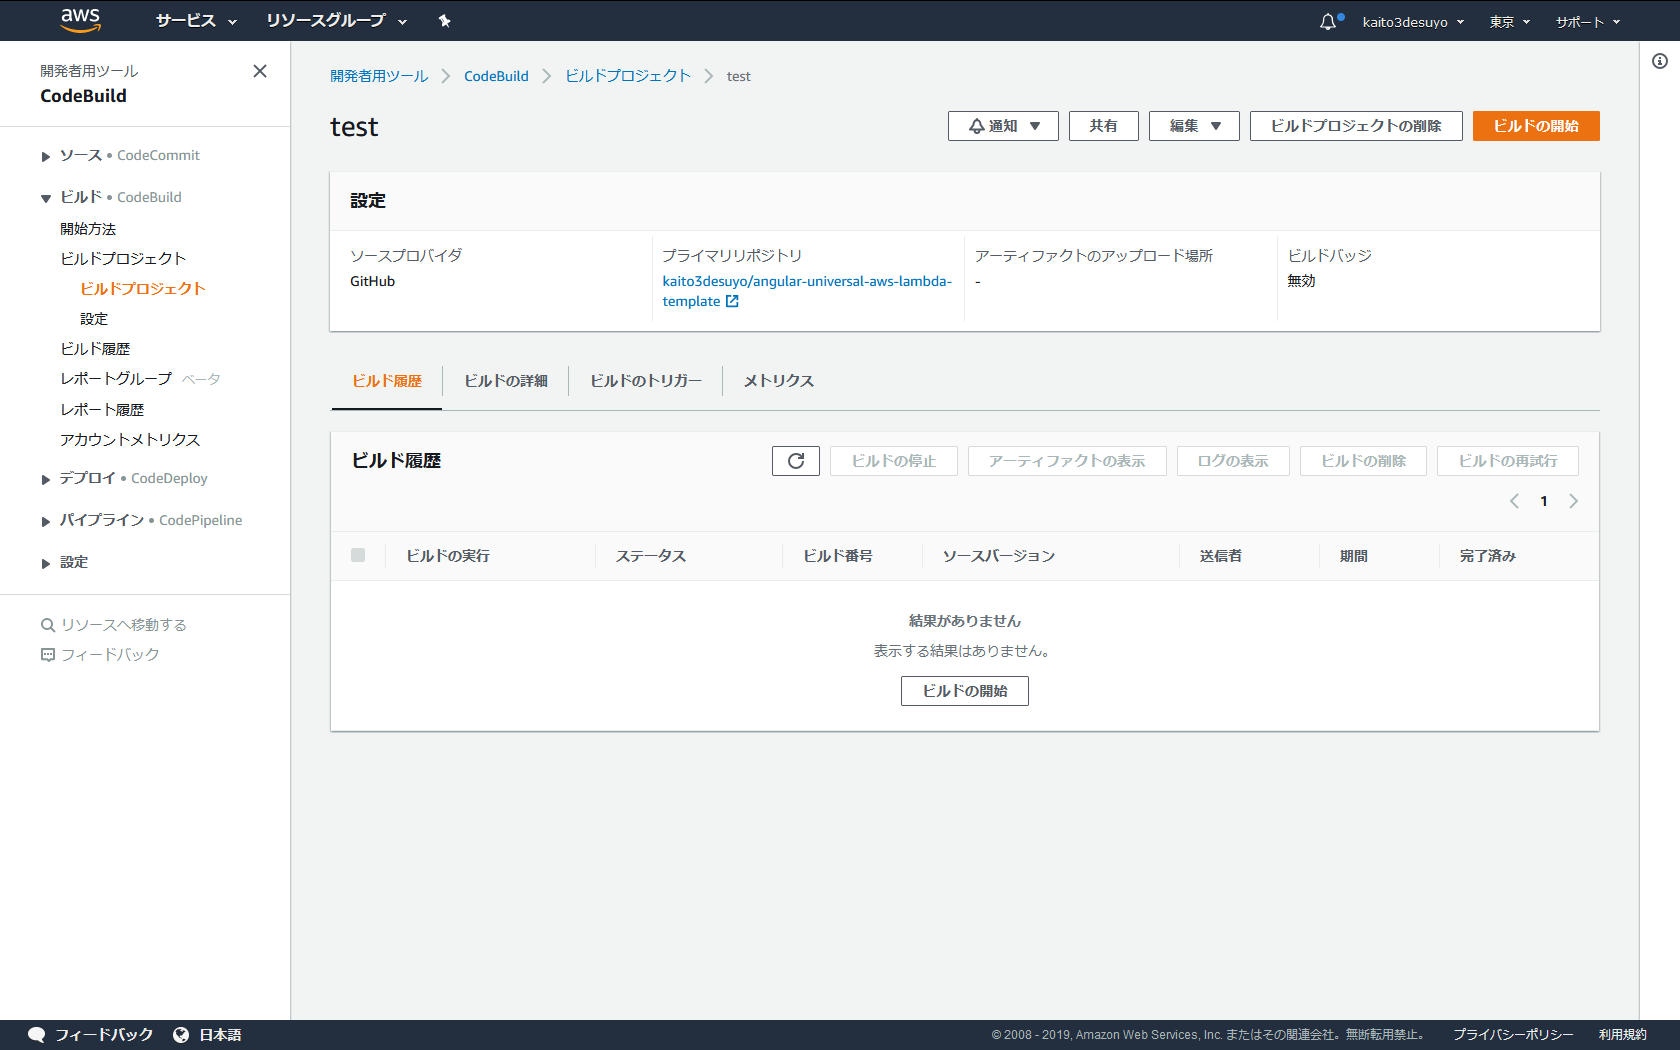Sort by the 送信者 column header
The width and height of the screenshot is (1680, 1050).
click(x=1221, y=556)
